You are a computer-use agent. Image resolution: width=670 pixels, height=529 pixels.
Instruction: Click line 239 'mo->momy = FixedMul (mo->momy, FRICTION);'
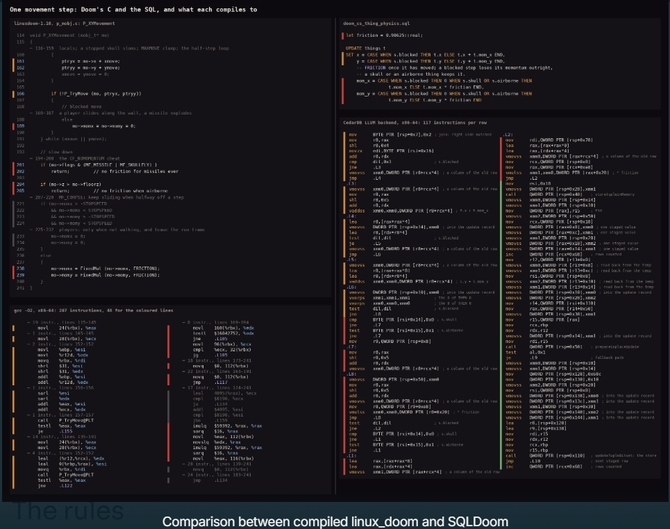(105, 275)
